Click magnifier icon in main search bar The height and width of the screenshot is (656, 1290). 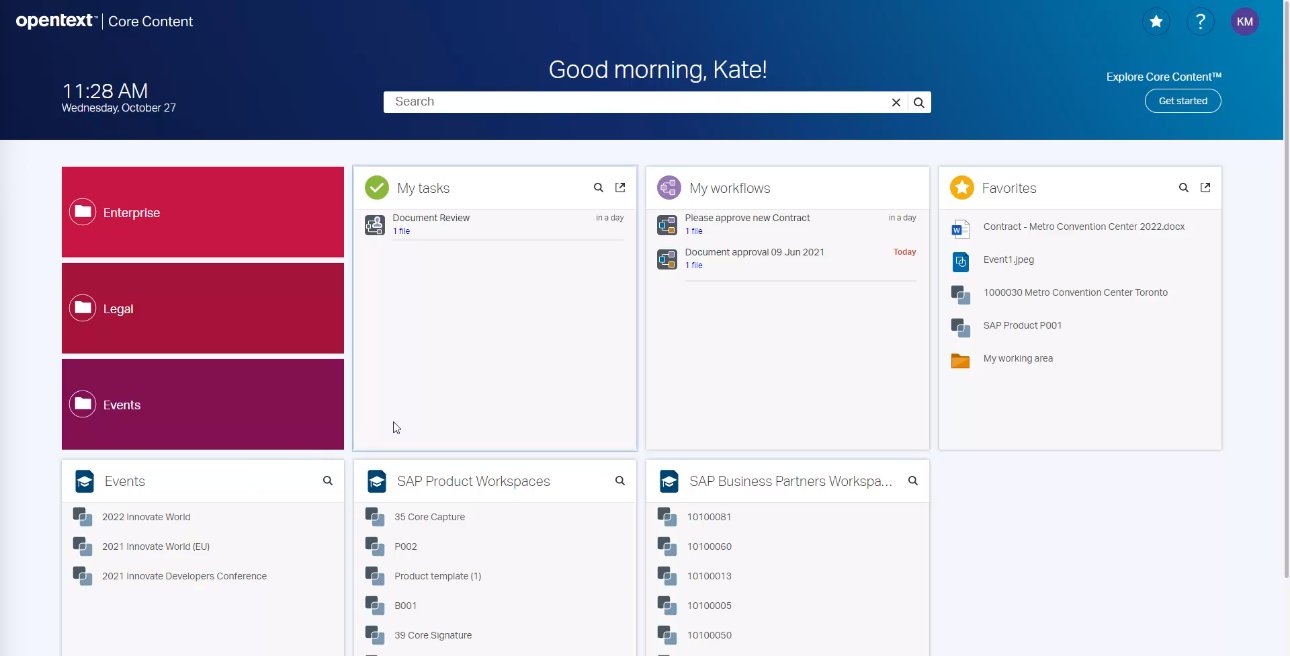point(919,102)
